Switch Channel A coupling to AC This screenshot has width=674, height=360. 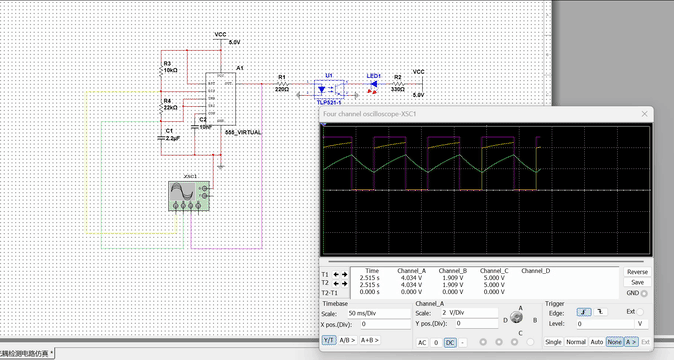pyautogui.click(x=422, y=342)
